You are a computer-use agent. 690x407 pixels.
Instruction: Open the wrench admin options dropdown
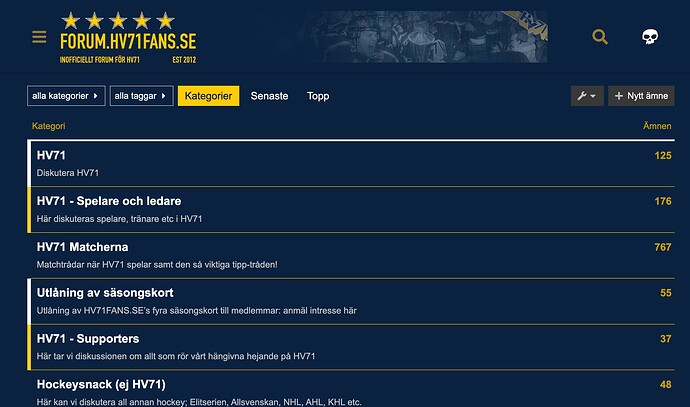(587, 96)
